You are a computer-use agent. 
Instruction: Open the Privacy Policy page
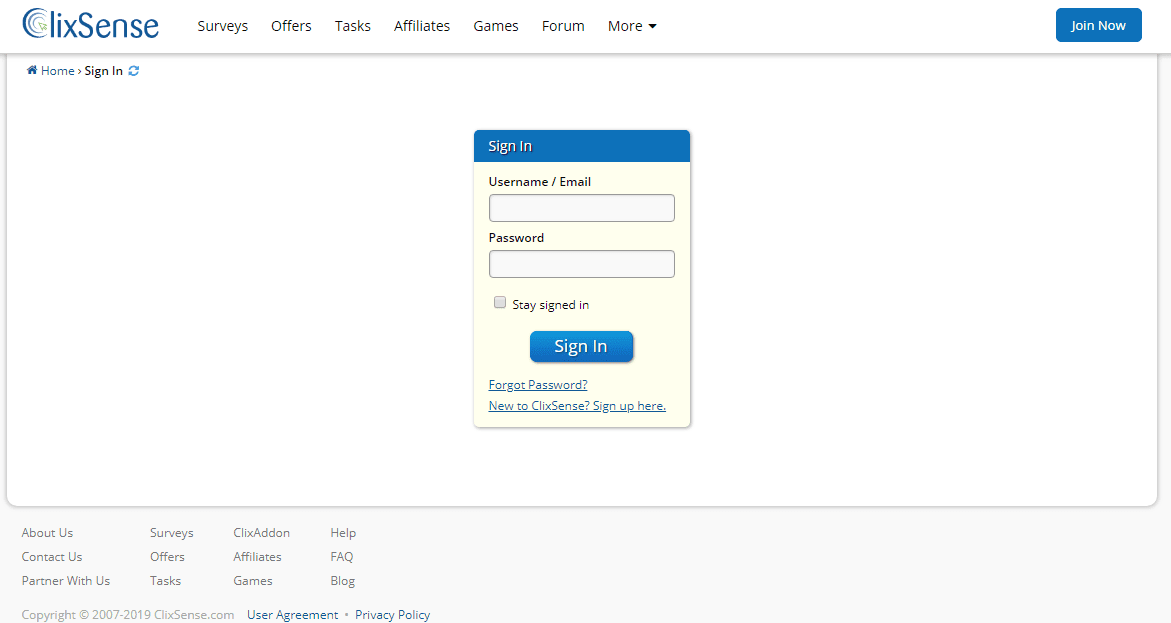point(392,614)
